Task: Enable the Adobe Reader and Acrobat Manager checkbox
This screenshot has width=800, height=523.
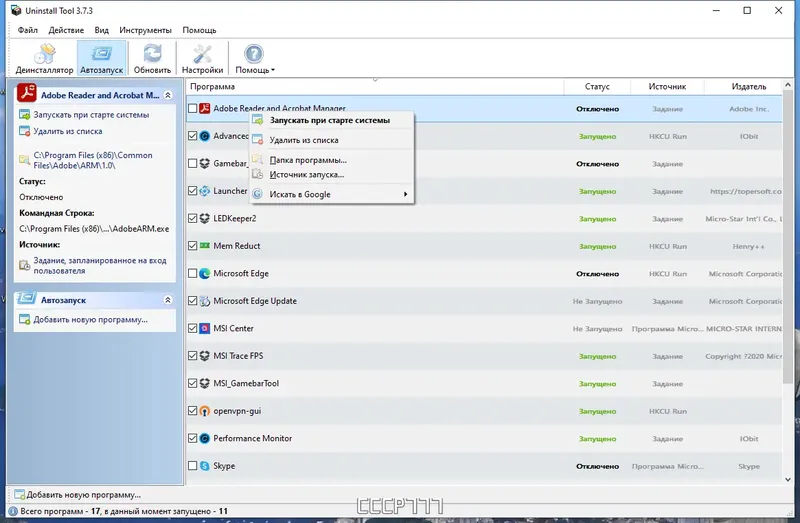Action: tap(192, 109)
